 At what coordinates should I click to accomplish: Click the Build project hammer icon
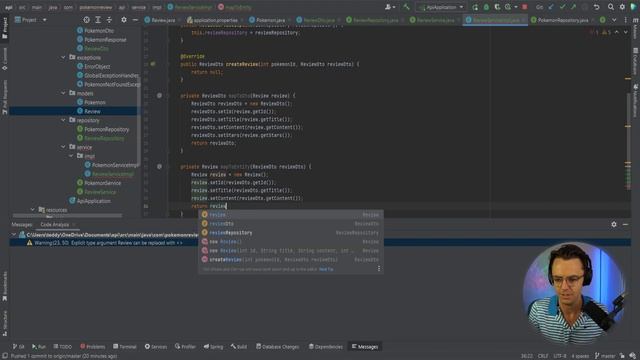click(x=406, y=7)
